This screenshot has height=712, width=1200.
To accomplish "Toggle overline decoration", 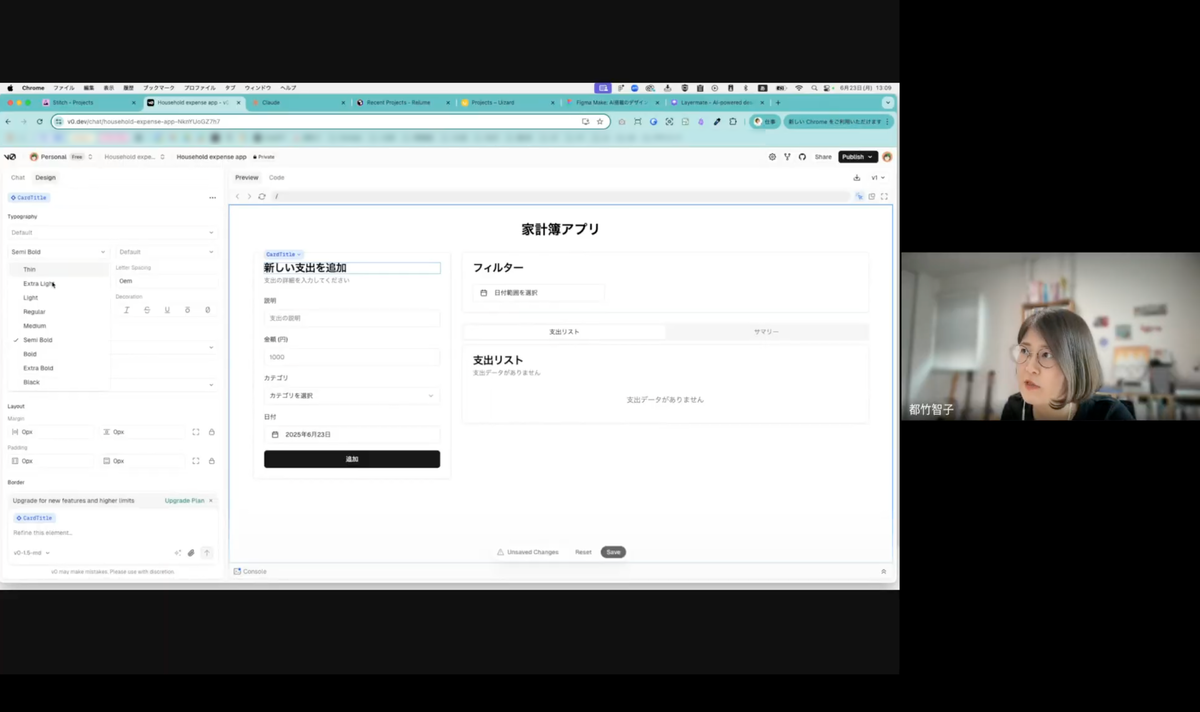I will (x=187, y=310).
